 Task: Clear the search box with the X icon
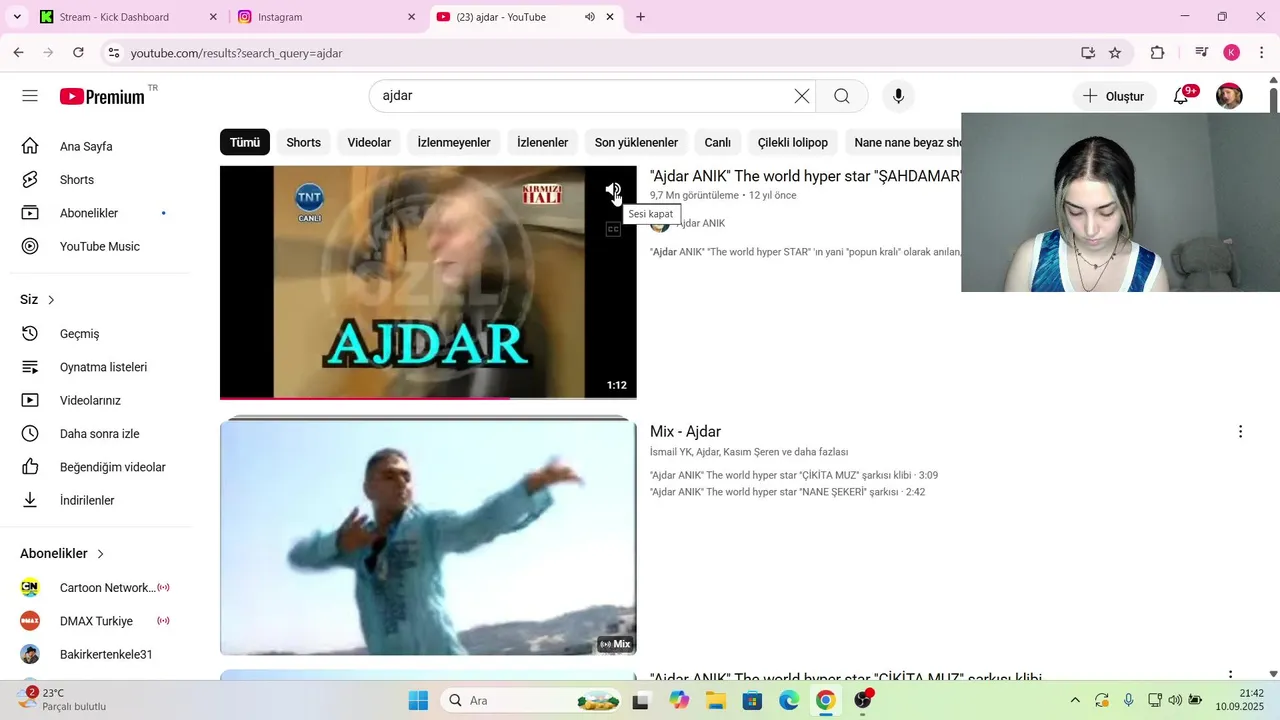click(802, 96)
